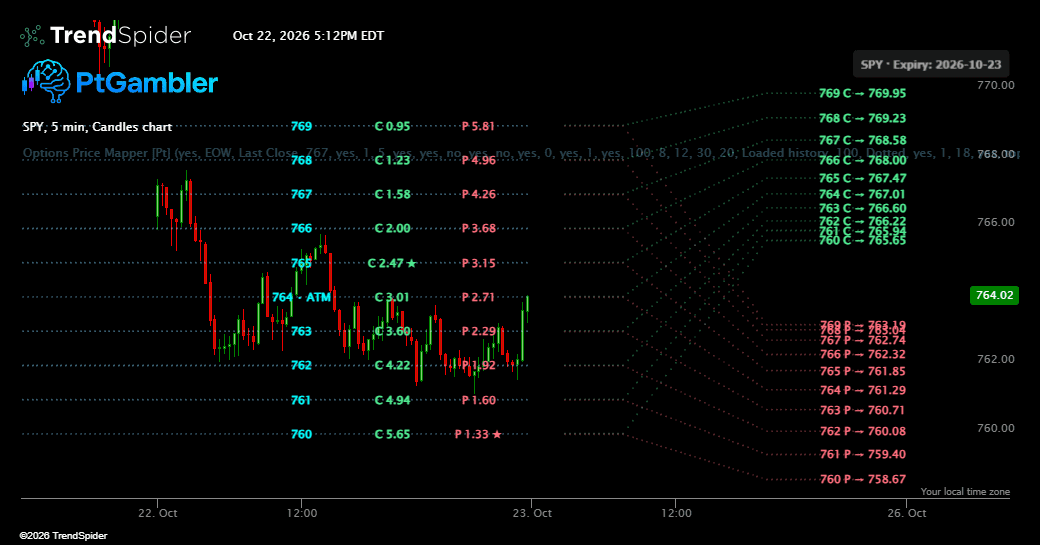This screenshot has height=545, width=1040.
Task: Click strike label 765
Action: 301,263
